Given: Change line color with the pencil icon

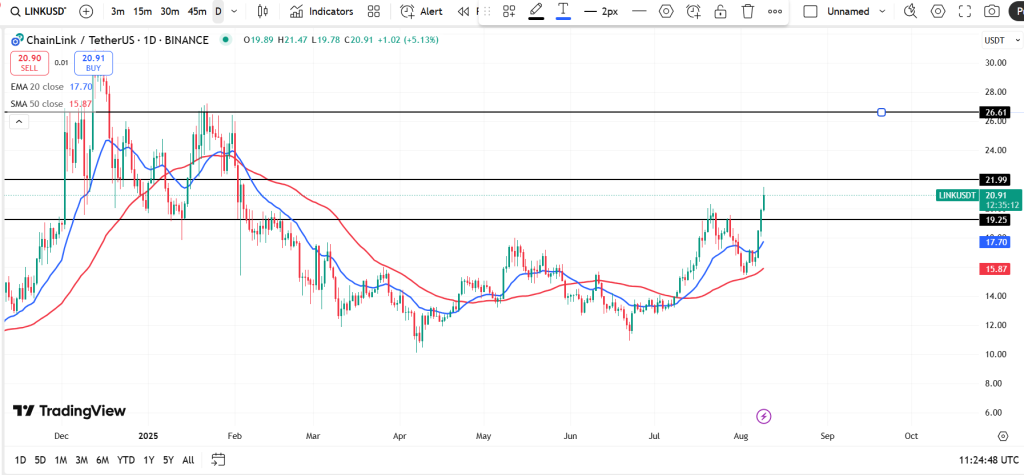Looking at the screenshot, I should coord(536,11).
